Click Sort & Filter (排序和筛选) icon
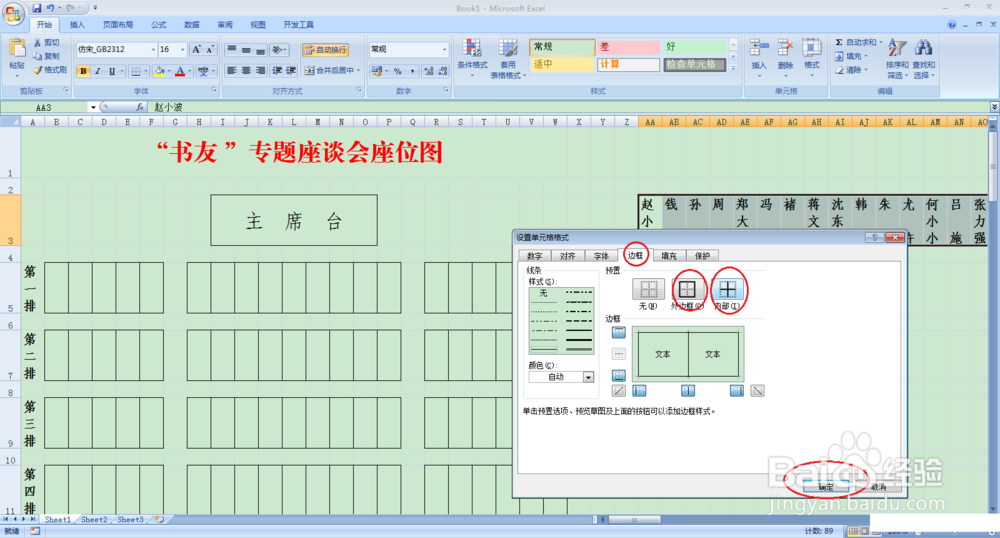Viewport: 1000px width, 538px height. point(897,48)
